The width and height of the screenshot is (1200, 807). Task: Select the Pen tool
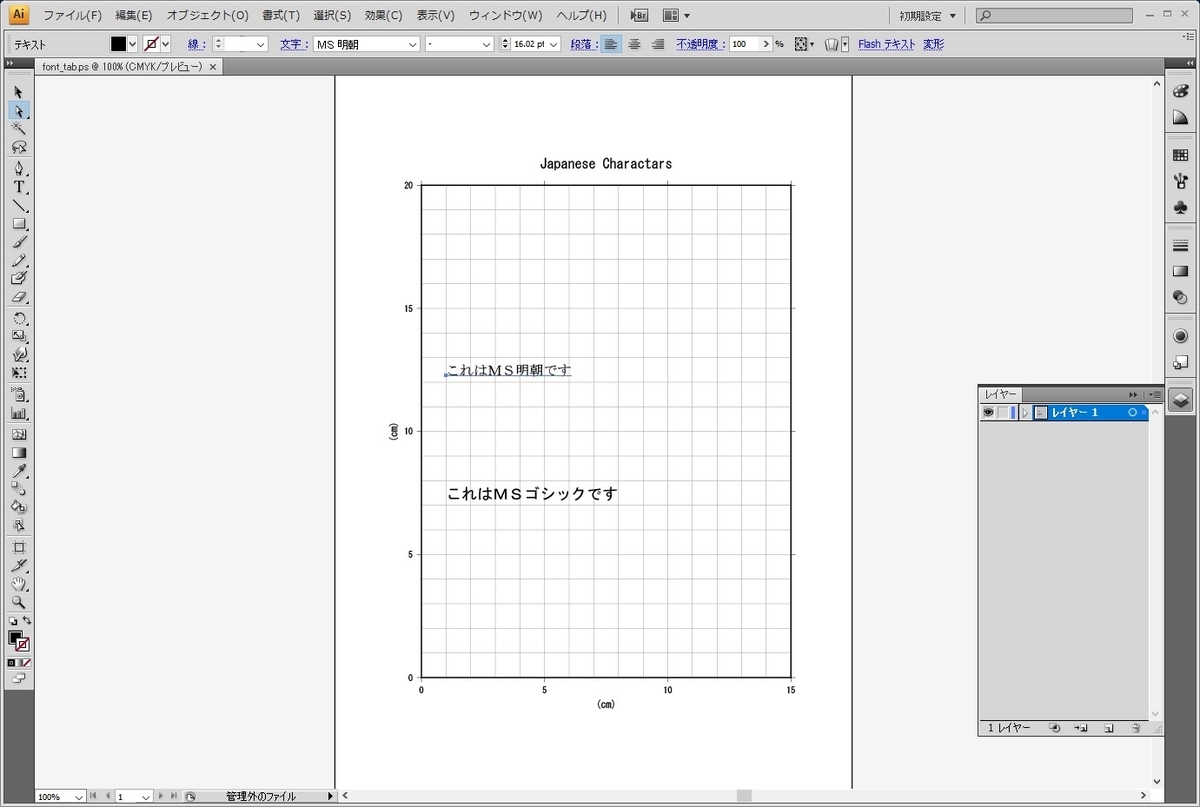(19, 168)
